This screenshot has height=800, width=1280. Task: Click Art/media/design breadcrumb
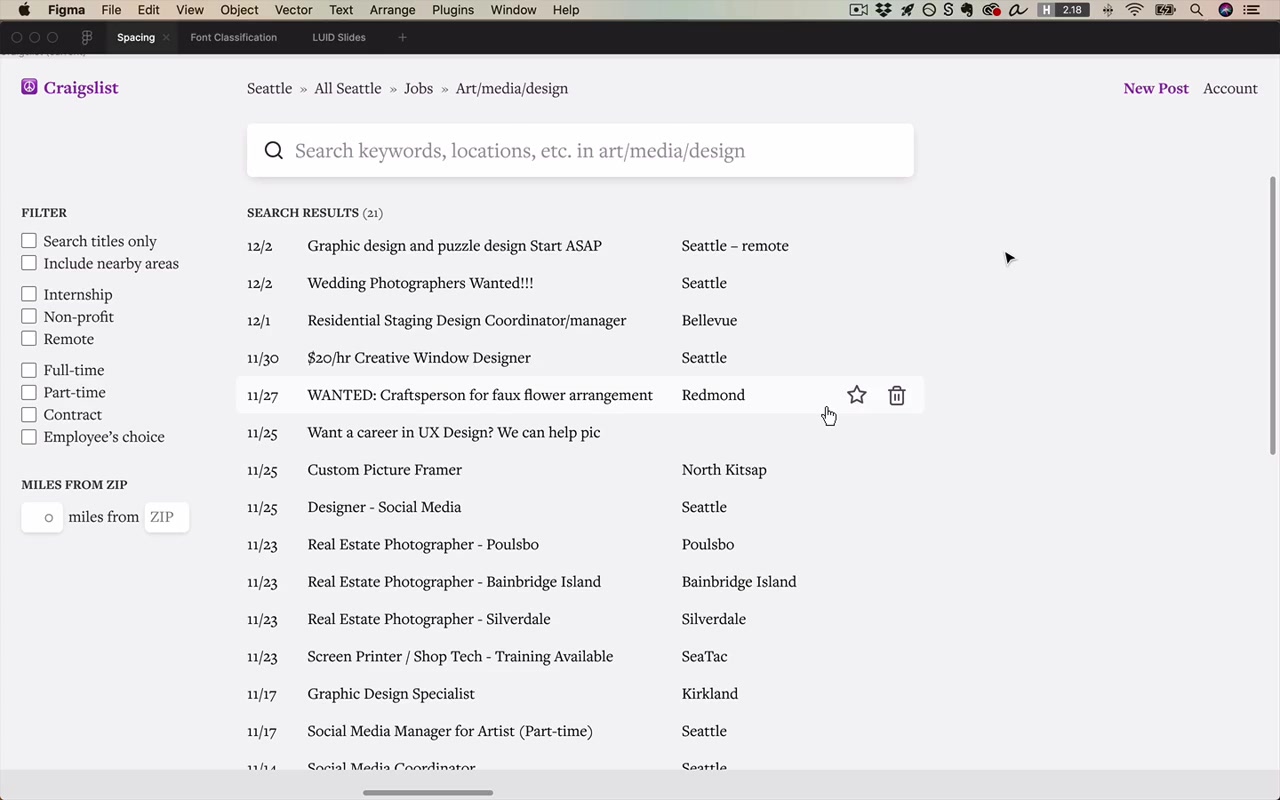[x=512, y=88]
